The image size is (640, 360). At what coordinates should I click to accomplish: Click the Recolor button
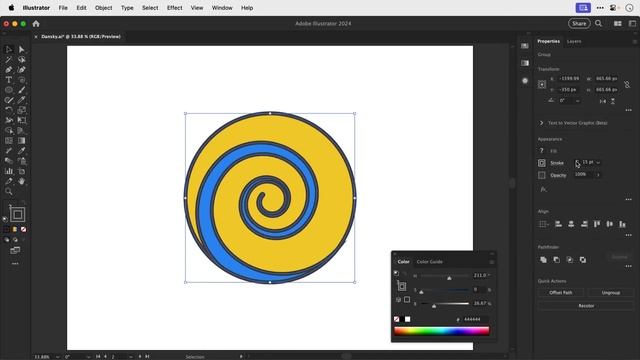586,306
